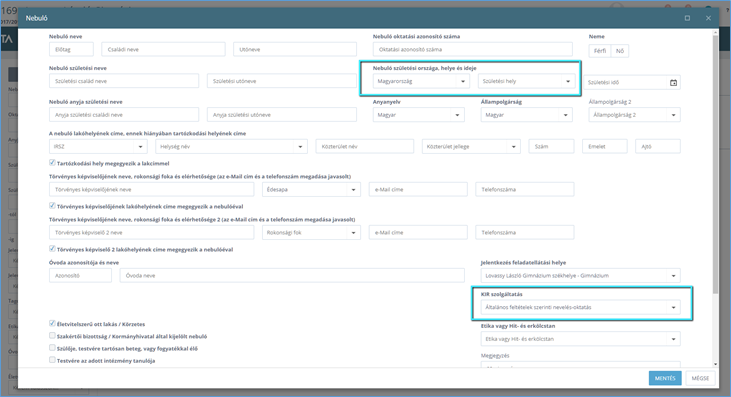Uncheck Életvitelszerű ott lakás / Körzetes

point(52,323)
